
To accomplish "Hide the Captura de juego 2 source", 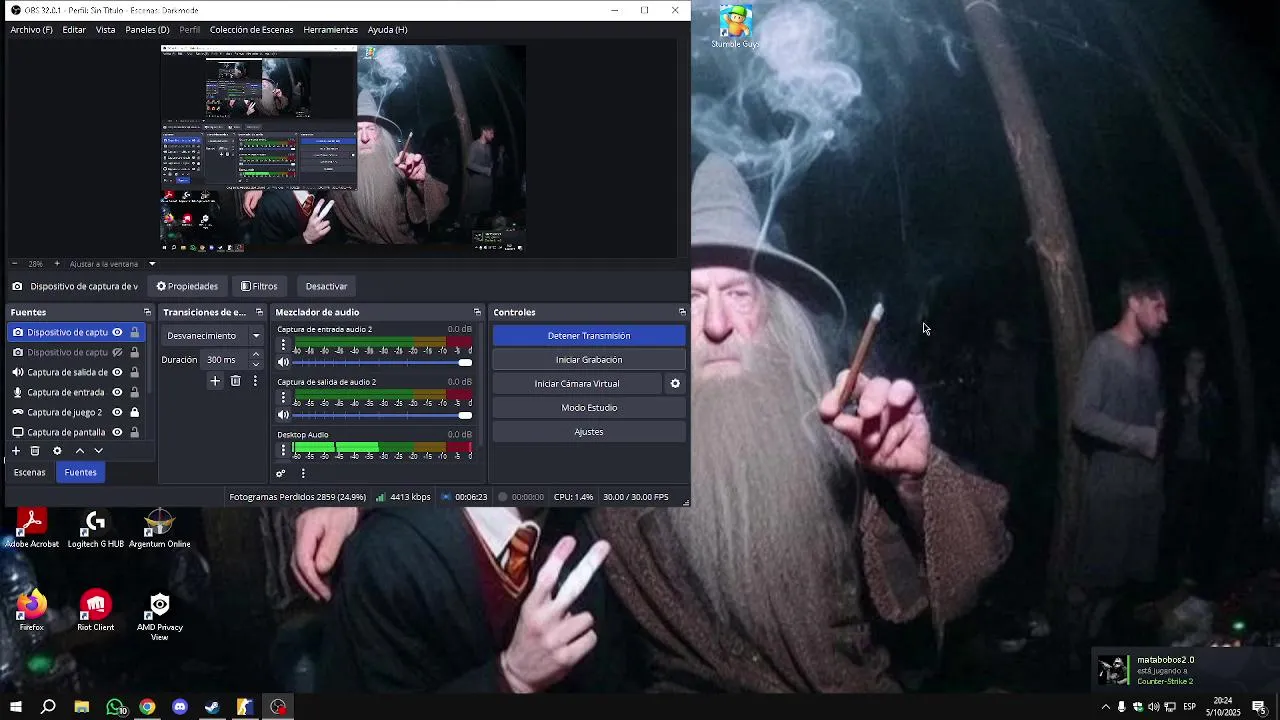I will coord(117,412).
